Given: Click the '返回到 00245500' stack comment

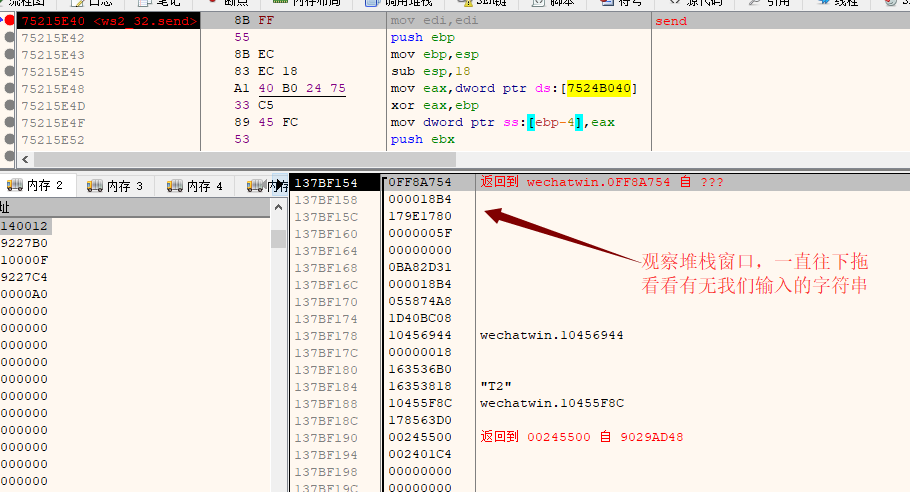Looking at the screenshot, I should (x=582, y=437).
